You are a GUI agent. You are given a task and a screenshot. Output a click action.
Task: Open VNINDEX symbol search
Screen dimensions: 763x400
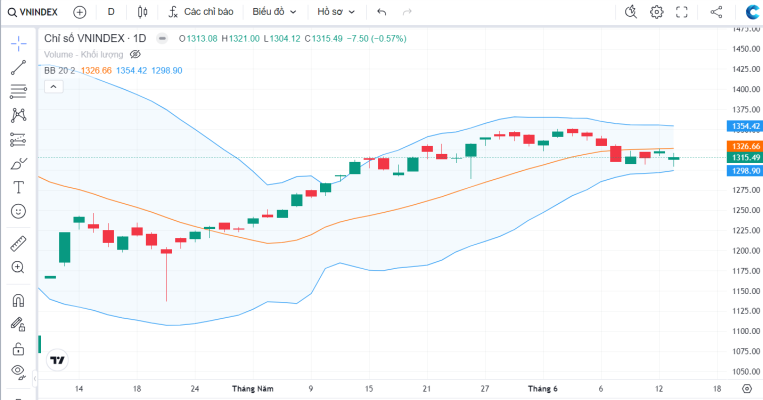[33, 12]
